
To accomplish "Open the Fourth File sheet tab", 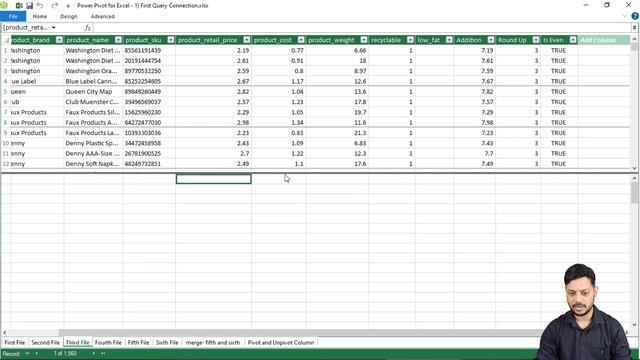I will tap(108, 342).
